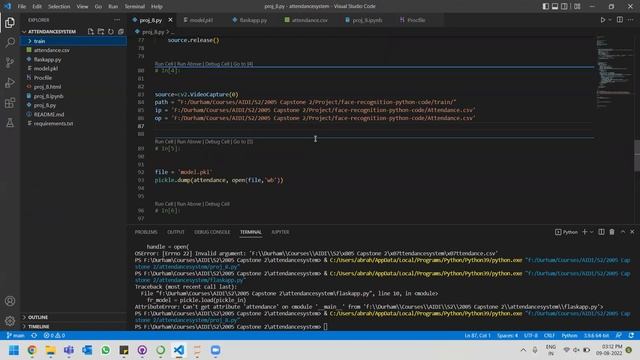
Task: Toggle primary side bar layout icon
Action: click(546, 6)
